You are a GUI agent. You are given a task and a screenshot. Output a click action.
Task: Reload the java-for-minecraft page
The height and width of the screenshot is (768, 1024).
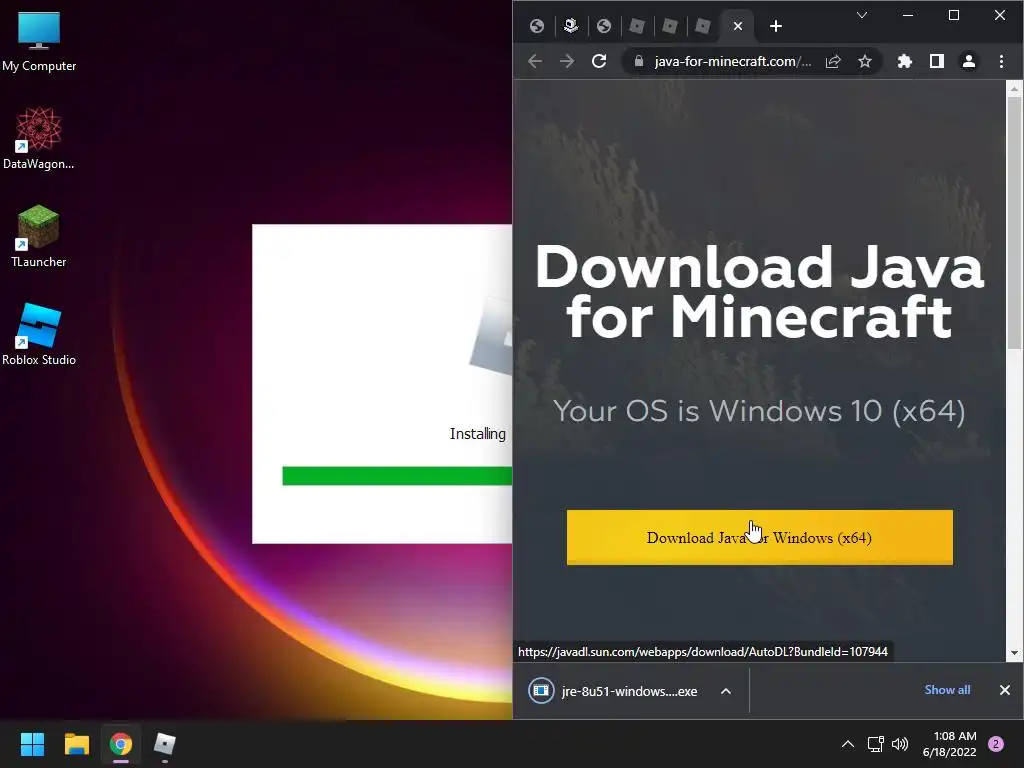[x=599, y=61]
